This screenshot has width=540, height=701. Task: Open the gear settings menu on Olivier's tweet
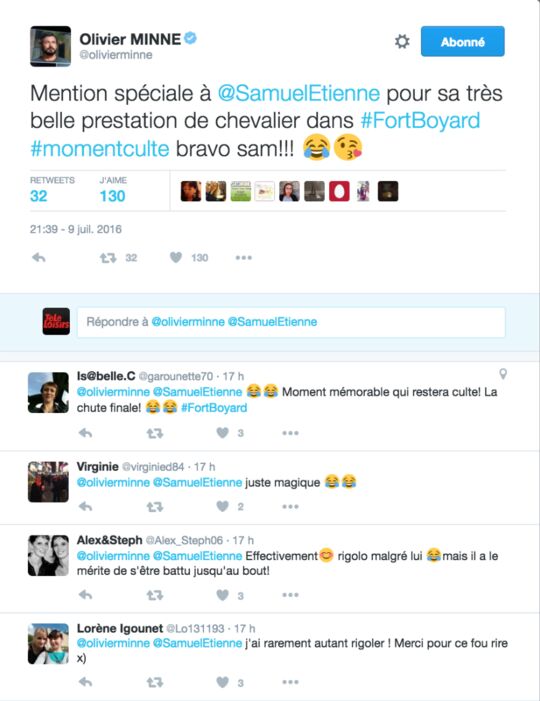tap(402, 42)
